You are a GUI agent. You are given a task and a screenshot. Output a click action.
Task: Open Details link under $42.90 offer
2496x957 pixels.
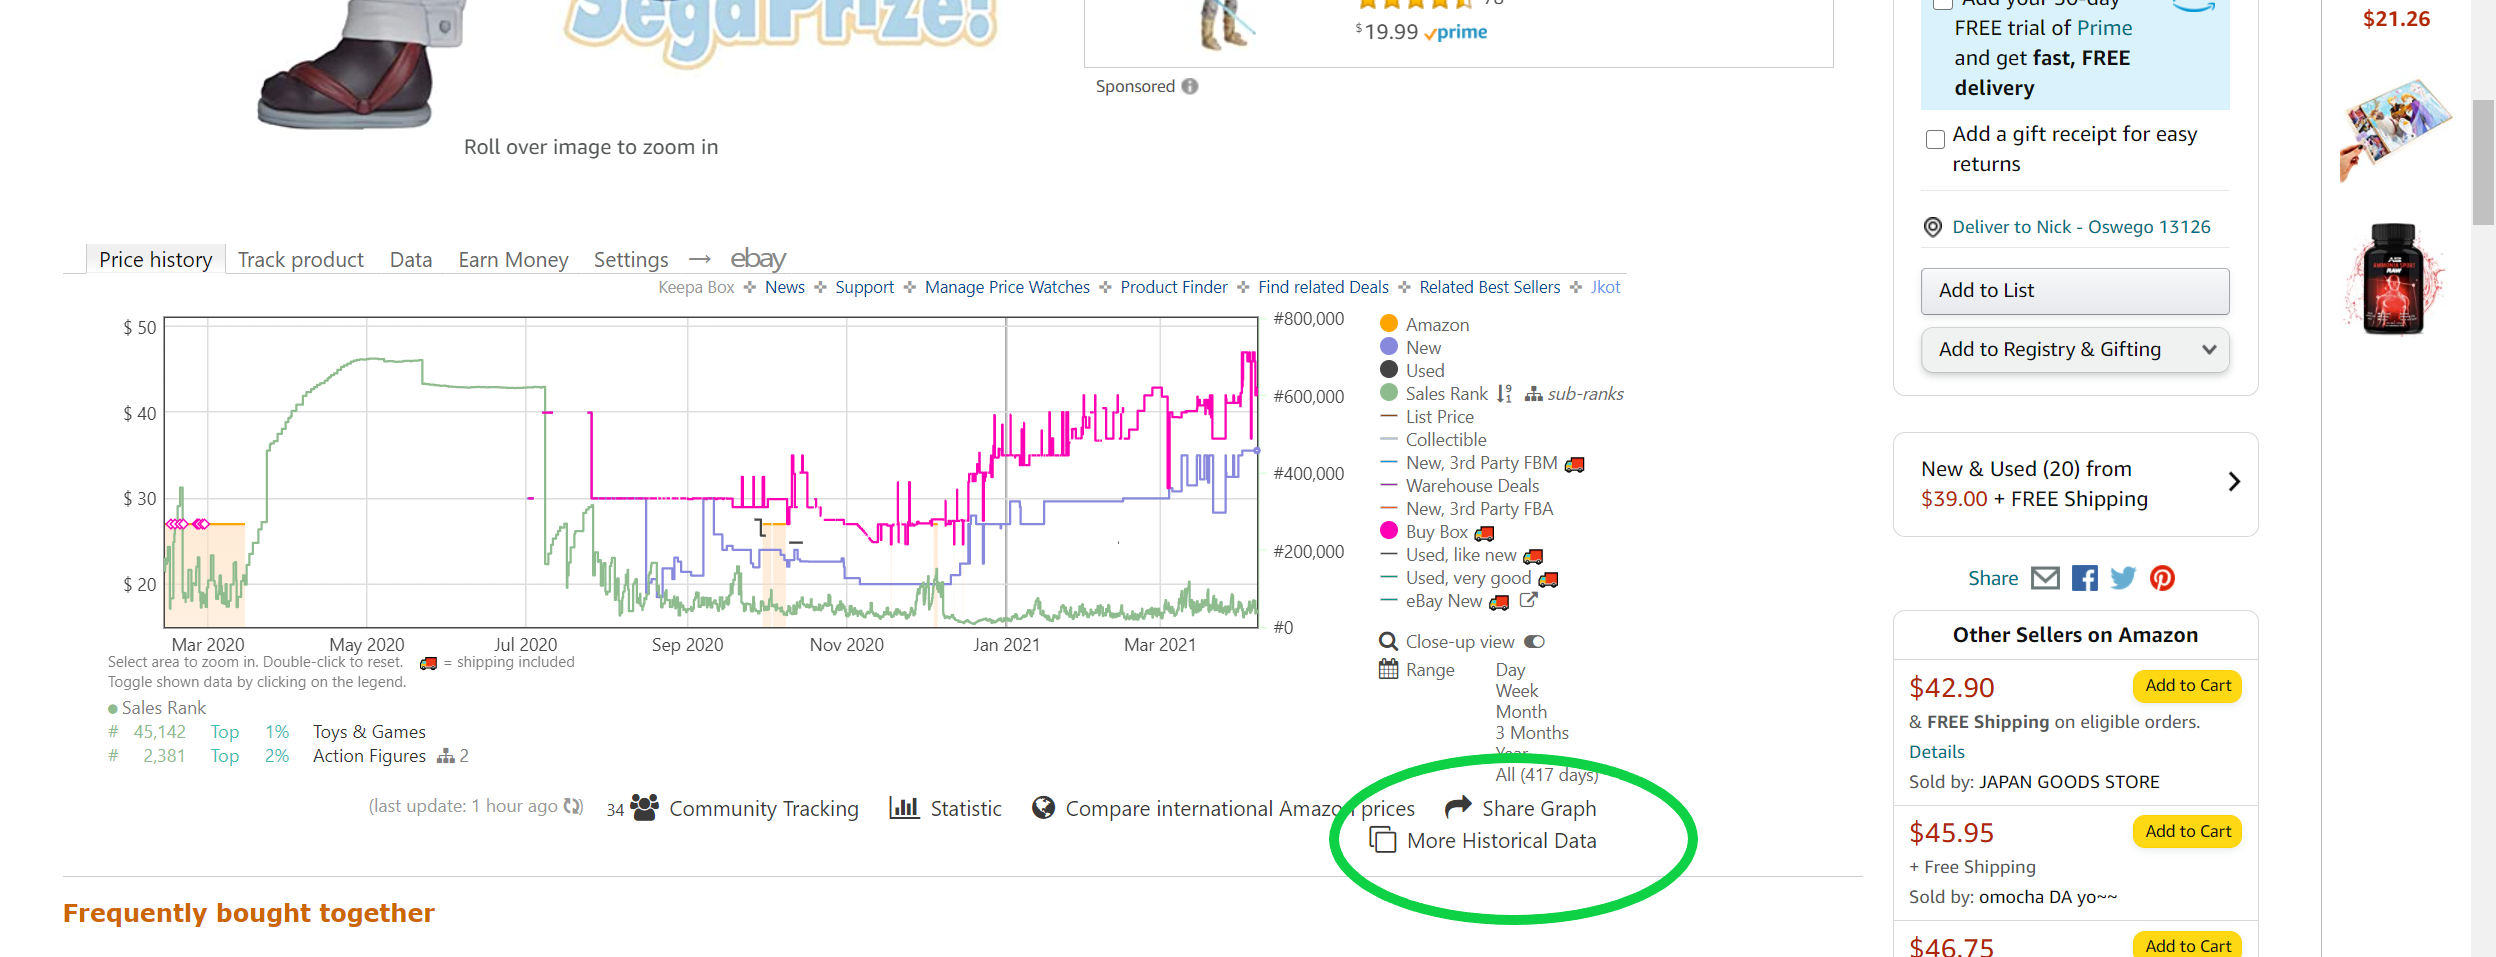point(1936,752)
